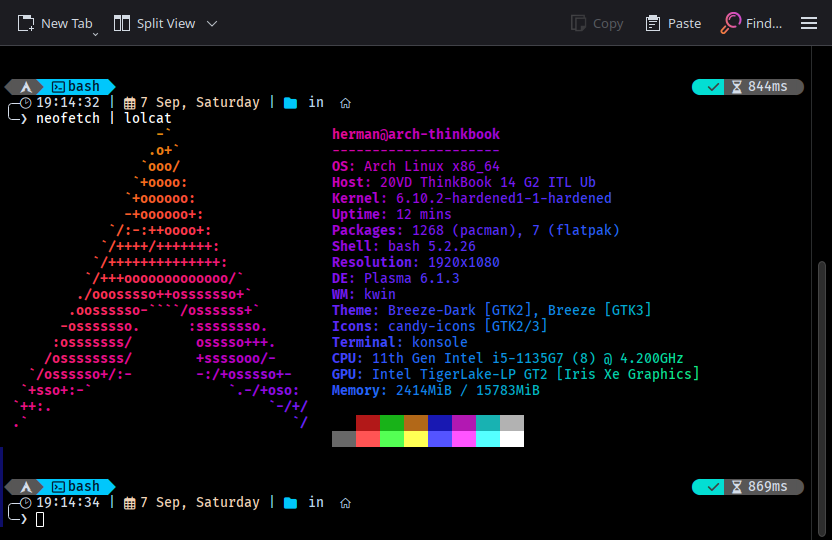
Task: Click the folder icon in second prompt
Action: pyautogui.click(x=290, y=503)
